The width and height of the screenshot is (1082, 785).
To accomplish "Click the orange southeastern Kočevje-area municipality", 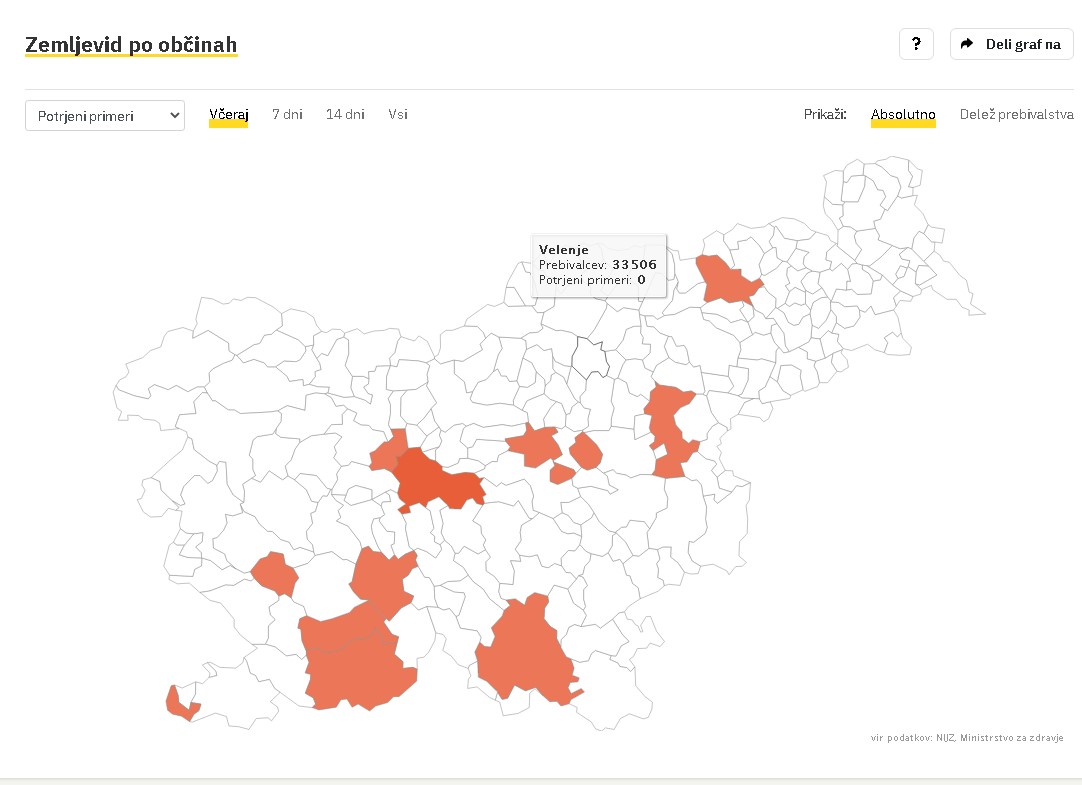I will pos(526,652).
